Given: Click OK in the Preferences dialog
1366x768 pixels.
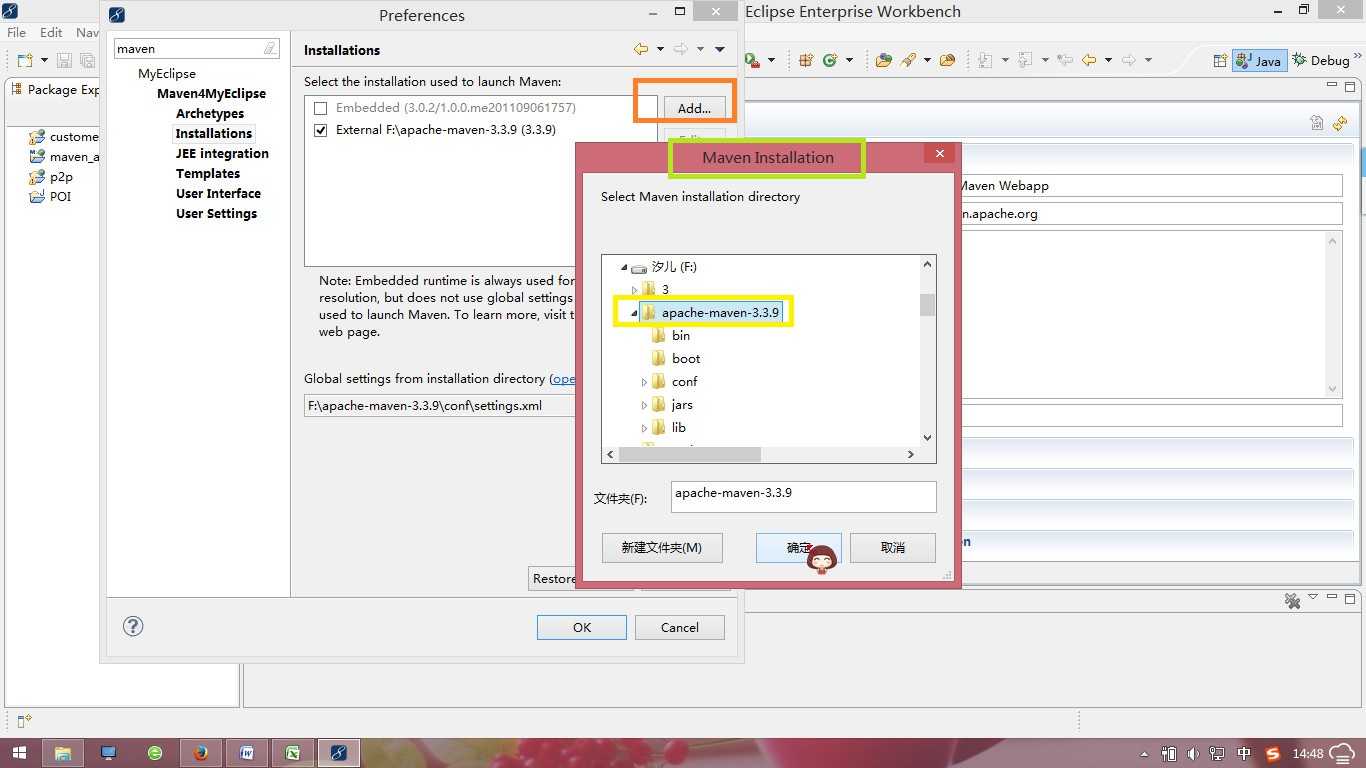Looking at the screenshot, I should coord(582,627).
